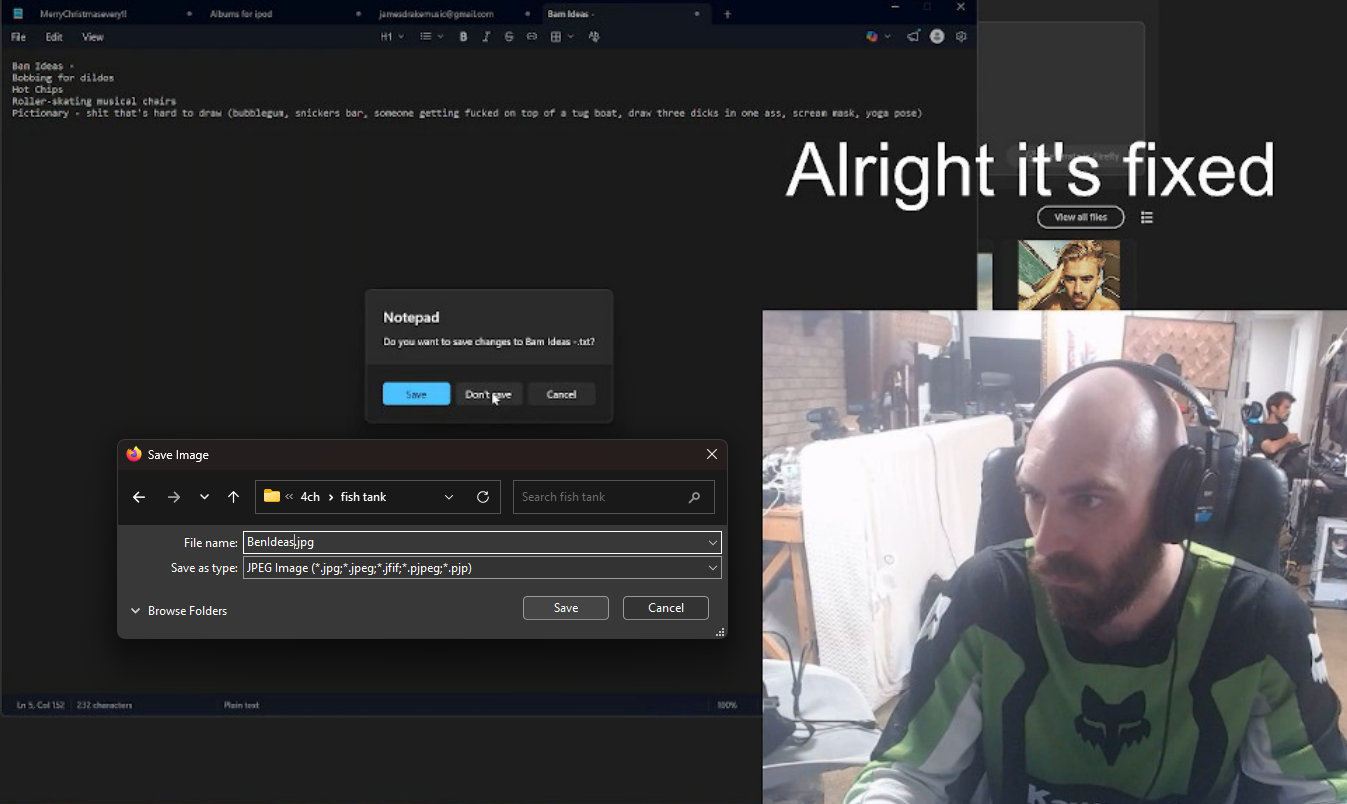Open recent locations chevron in Save Image
Viewport: 1347px width, 804px height.
point(204,497)
